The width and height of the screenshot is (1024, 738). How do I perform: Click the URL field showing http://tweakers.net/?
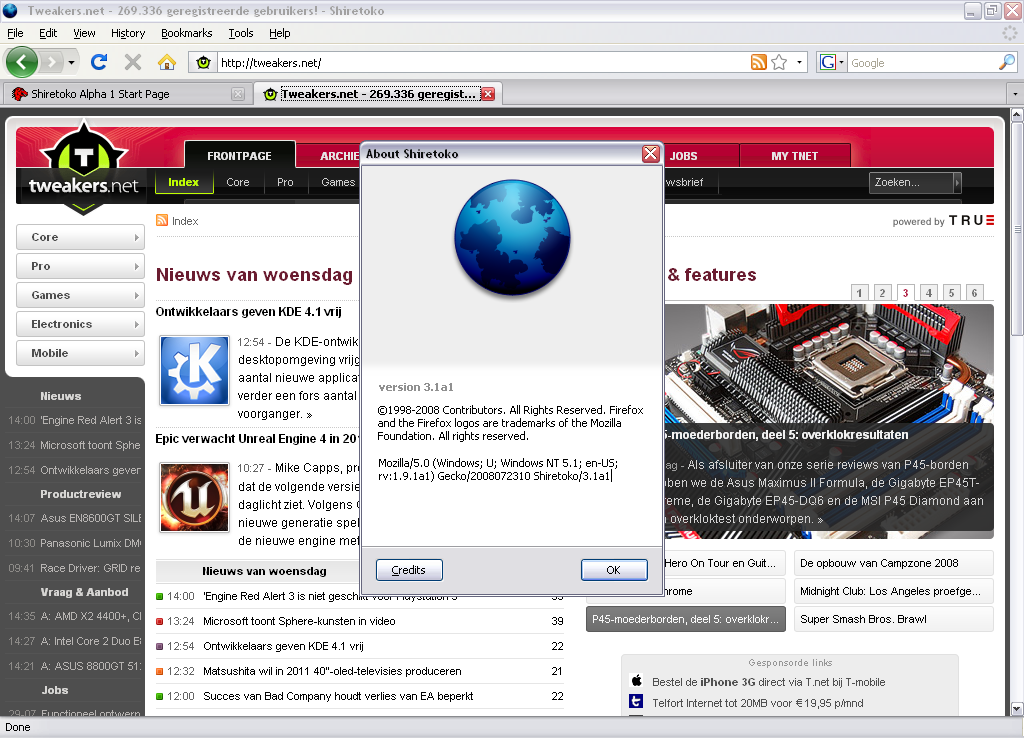[482, 63]
